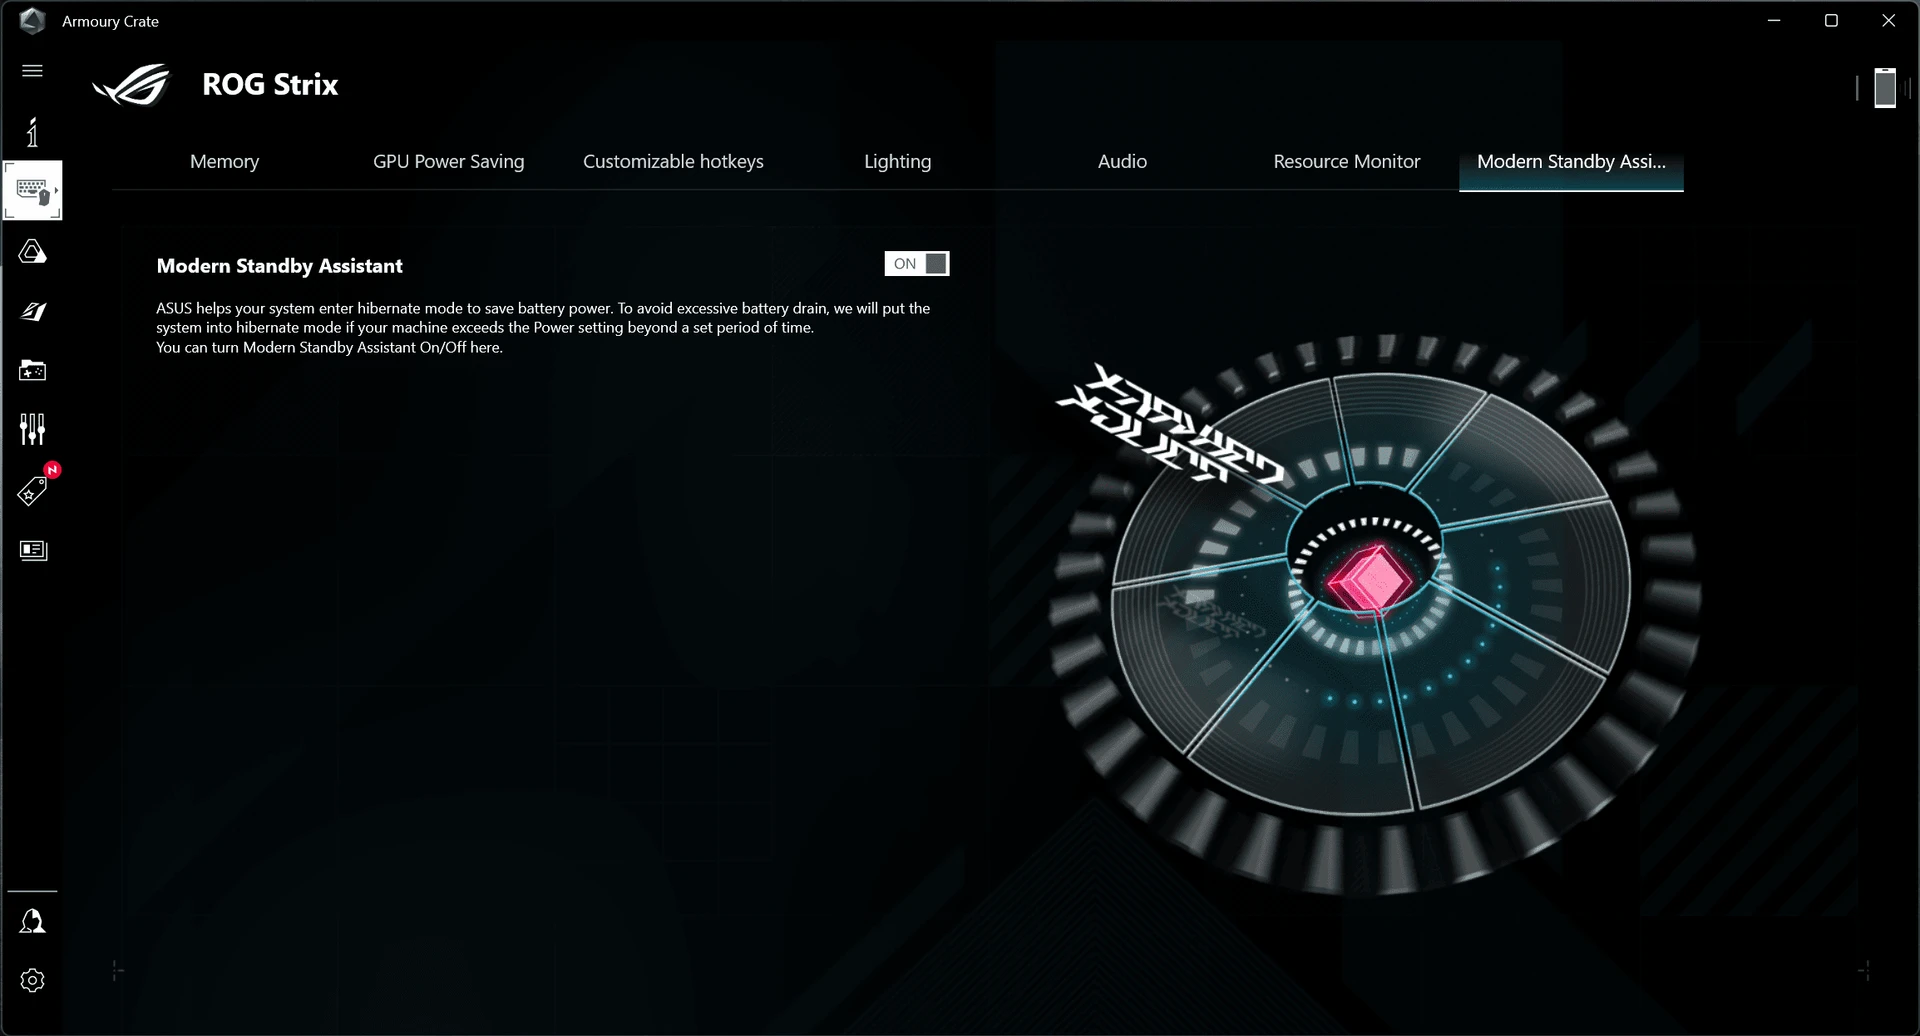Open Featured deals tag icon

click(32, 491)
